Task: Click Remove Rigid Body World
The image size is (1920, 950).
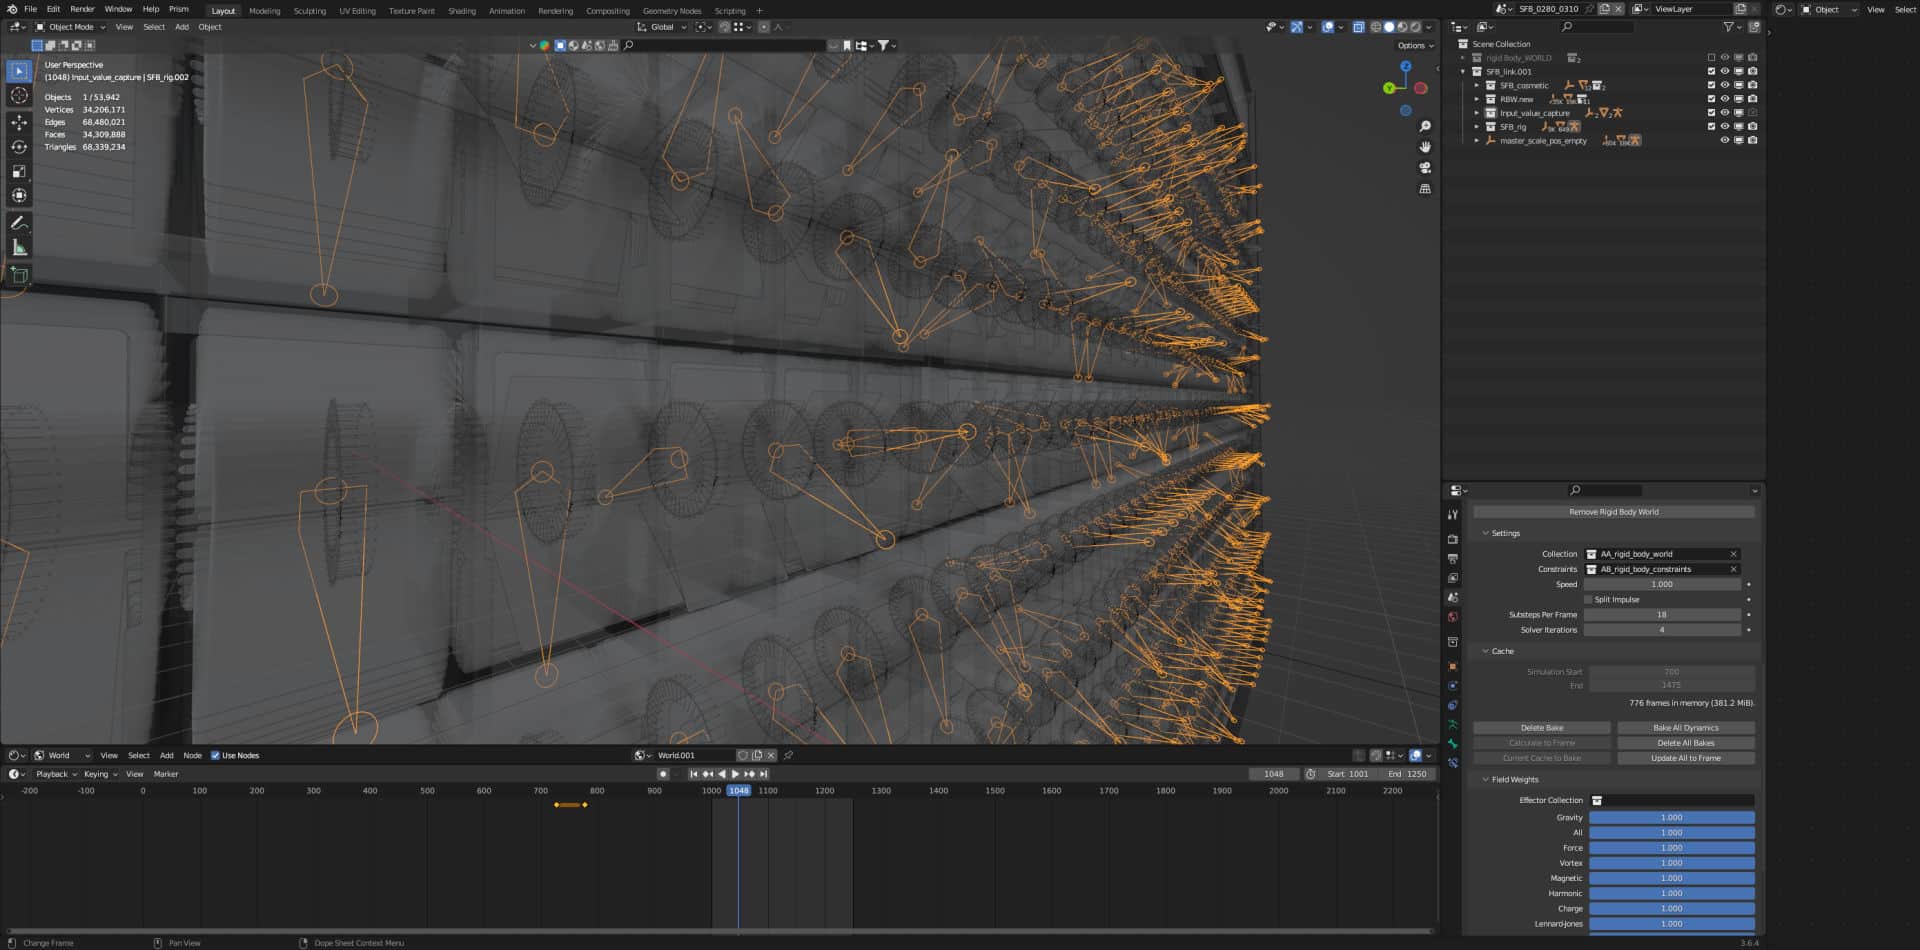Action: click(x=1616, y=511)
